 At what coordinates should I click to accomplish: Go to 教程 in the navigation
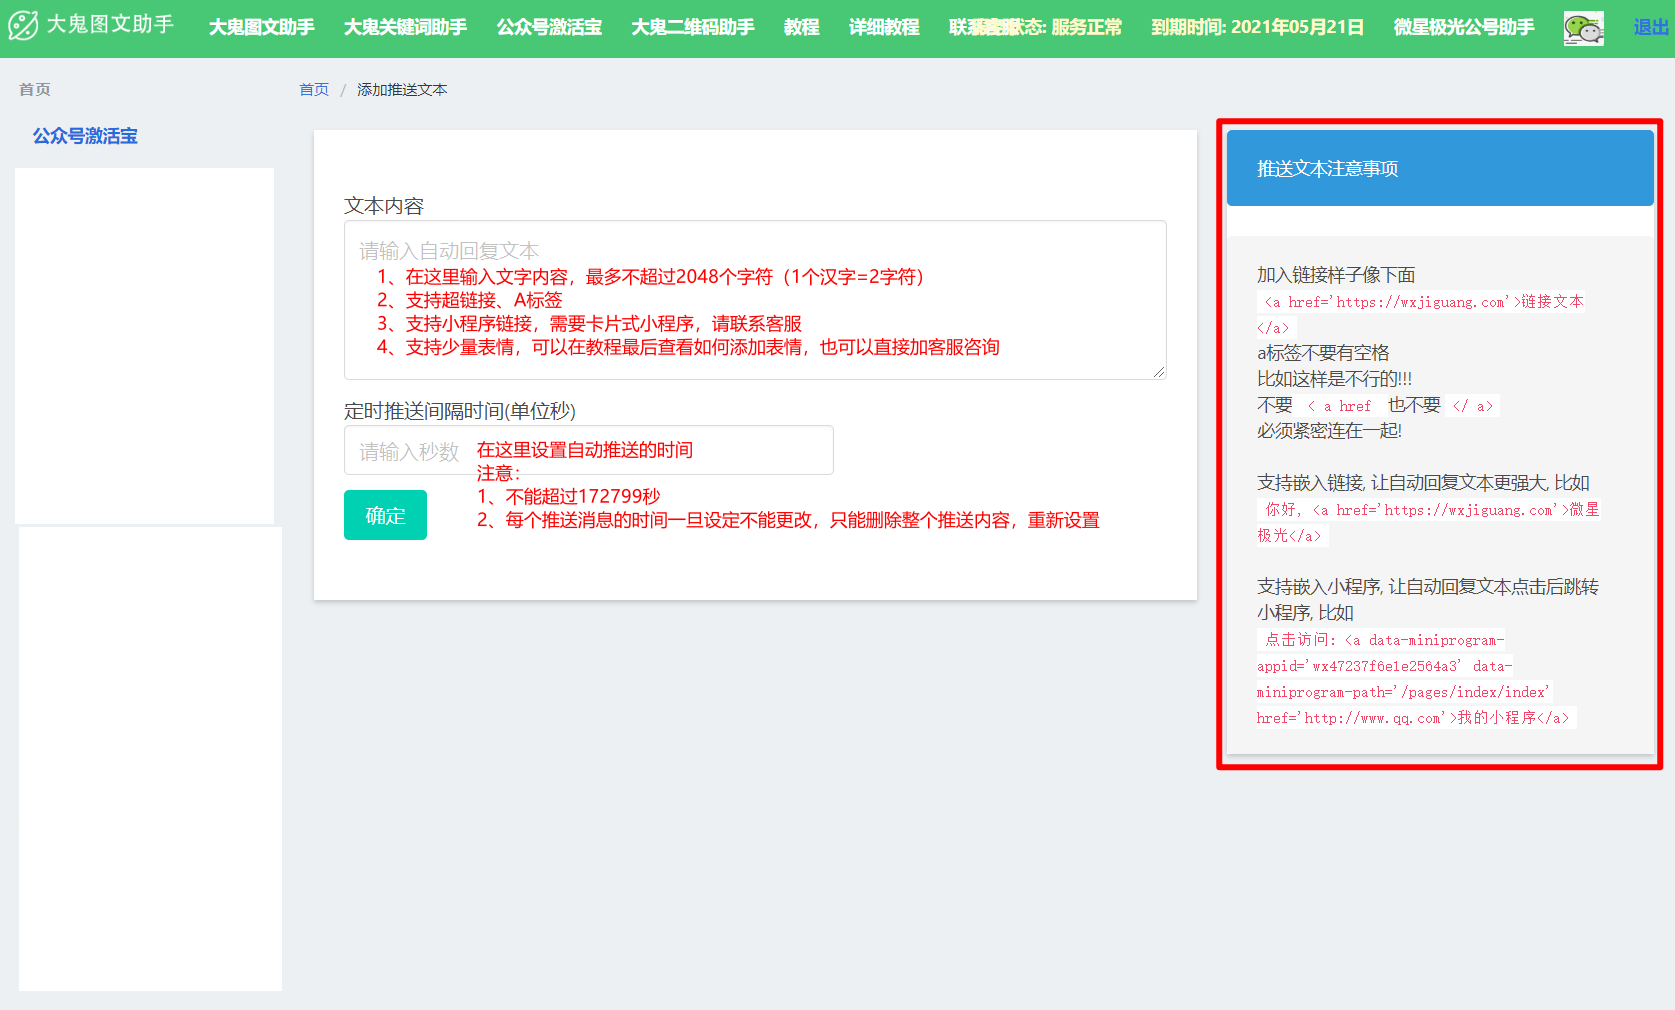[x=801, y=27]
